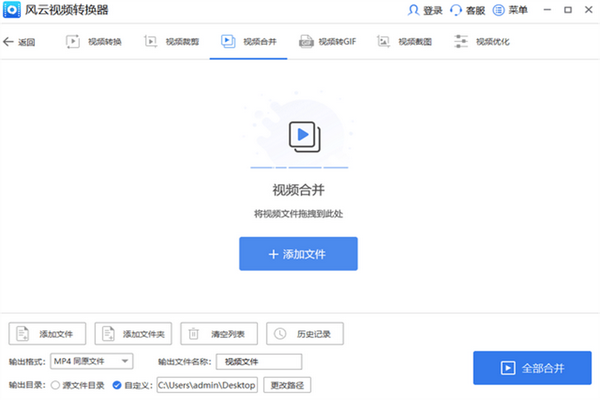This screenshot has width=600, height=400.
Task: Open 历史记录 history button
Action: point(305,334)
